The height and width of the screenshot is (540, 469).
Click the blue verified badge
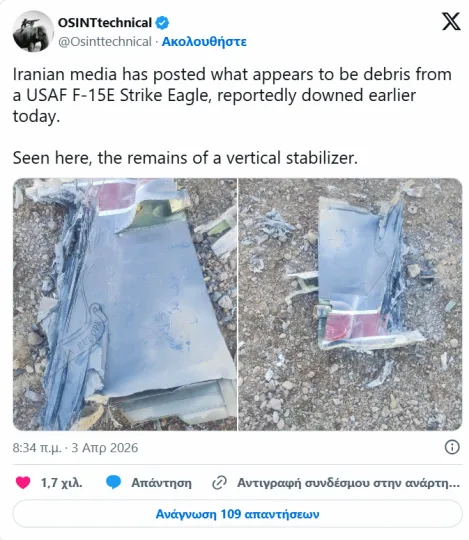click(x=162, y=23)
